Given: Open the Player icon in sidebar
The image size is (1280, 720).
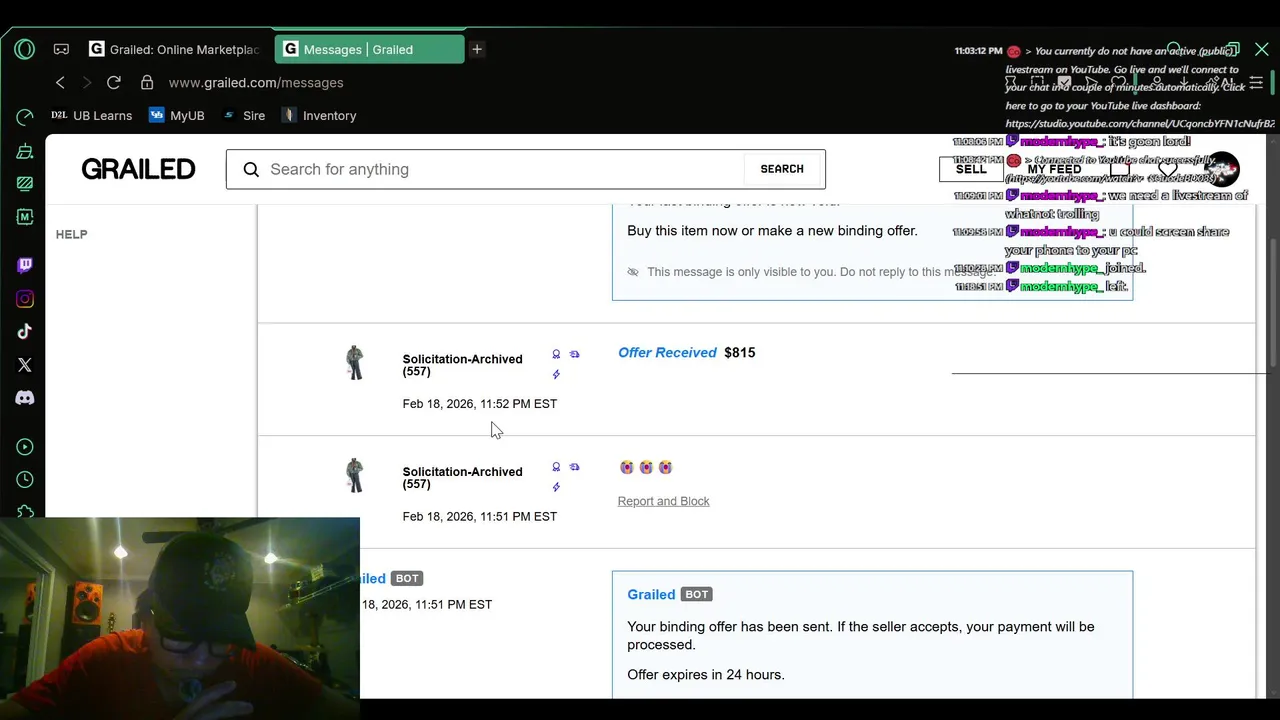Looking at the screenshot, I should click(25, 447).
